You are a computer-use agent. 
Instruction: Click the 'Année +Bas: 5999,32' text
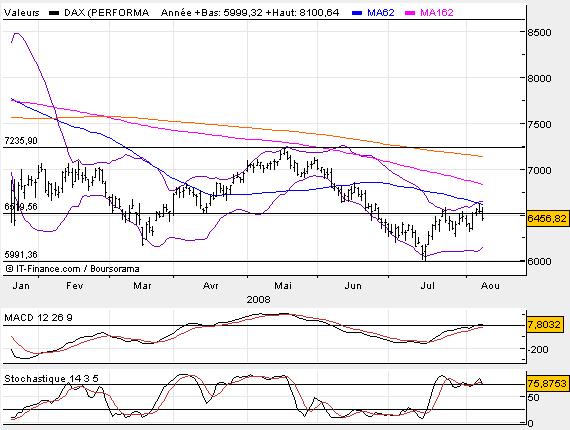coord(212,13)
